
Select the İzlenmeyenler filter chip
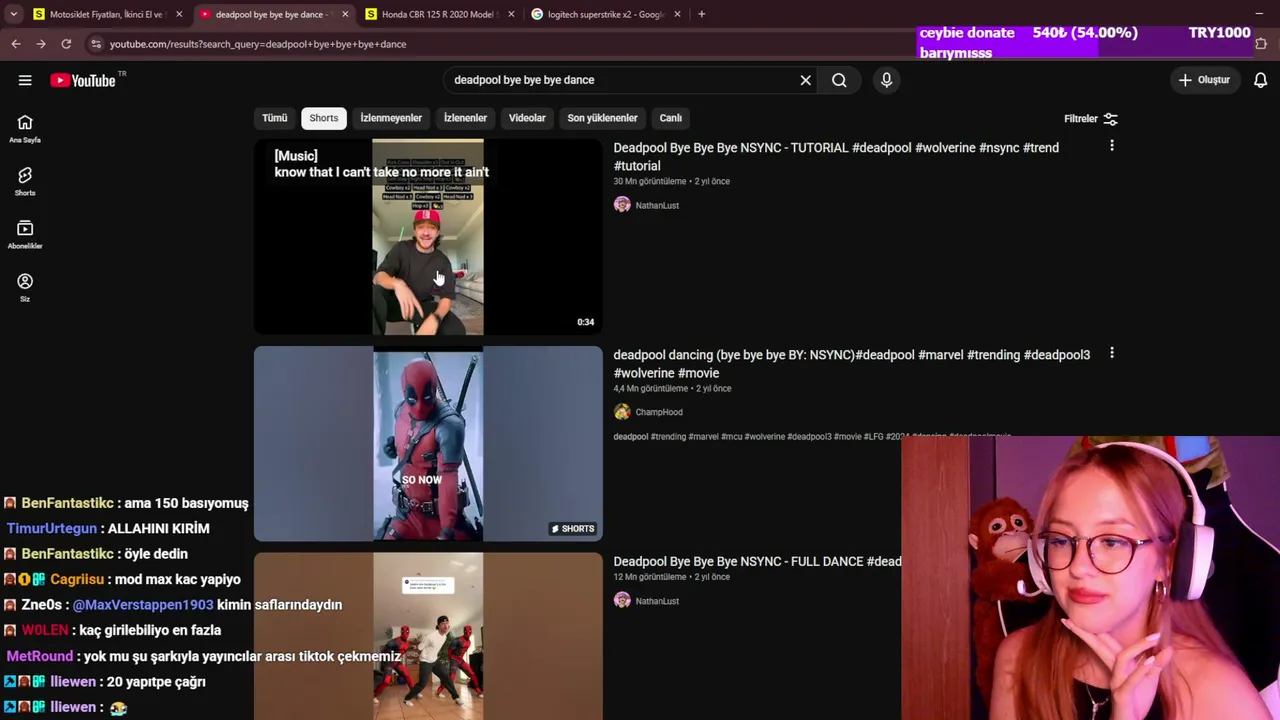click(x=391, y=118)
